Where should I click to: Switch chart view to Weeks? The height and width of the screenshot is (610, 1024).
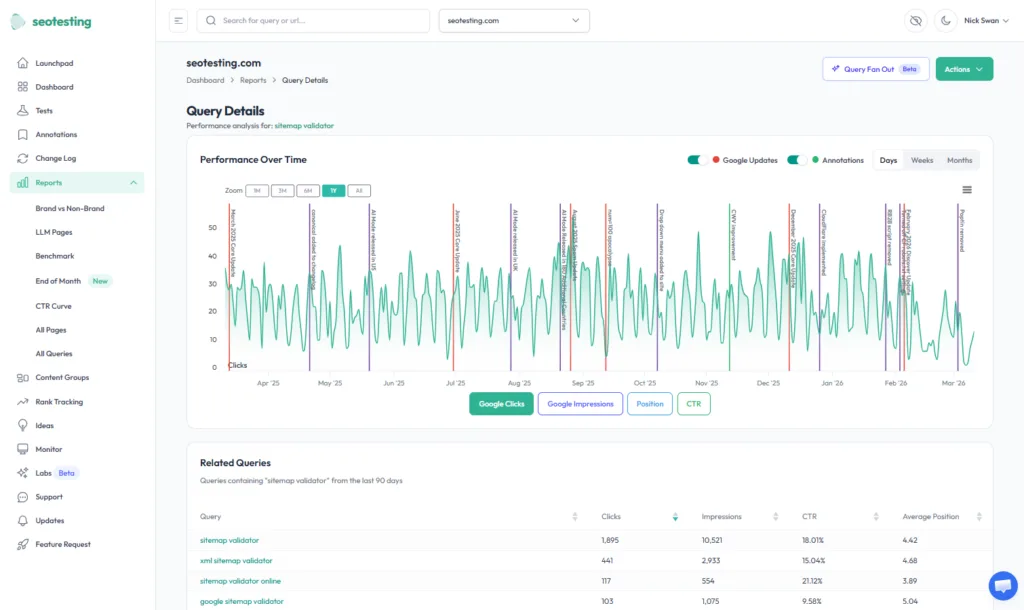(921, 159)
